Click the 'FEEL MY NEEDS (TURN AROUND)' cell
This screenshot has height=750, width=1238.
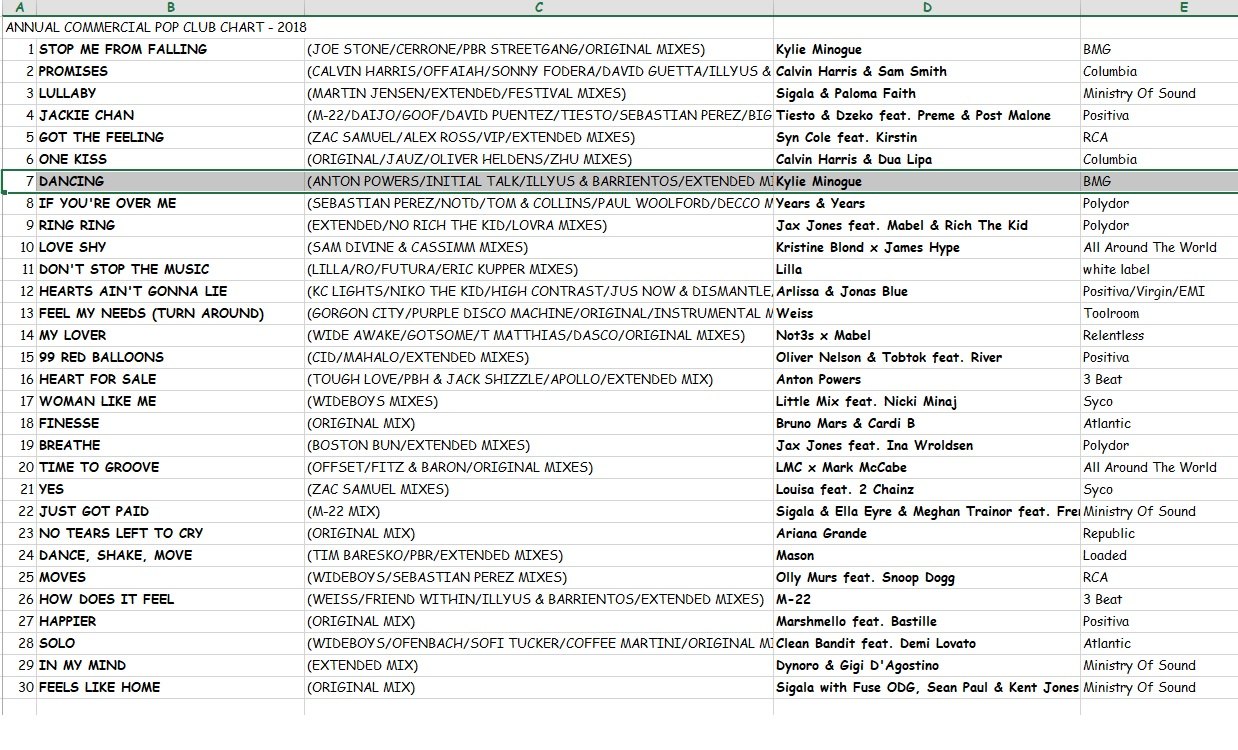click(170, 313)
